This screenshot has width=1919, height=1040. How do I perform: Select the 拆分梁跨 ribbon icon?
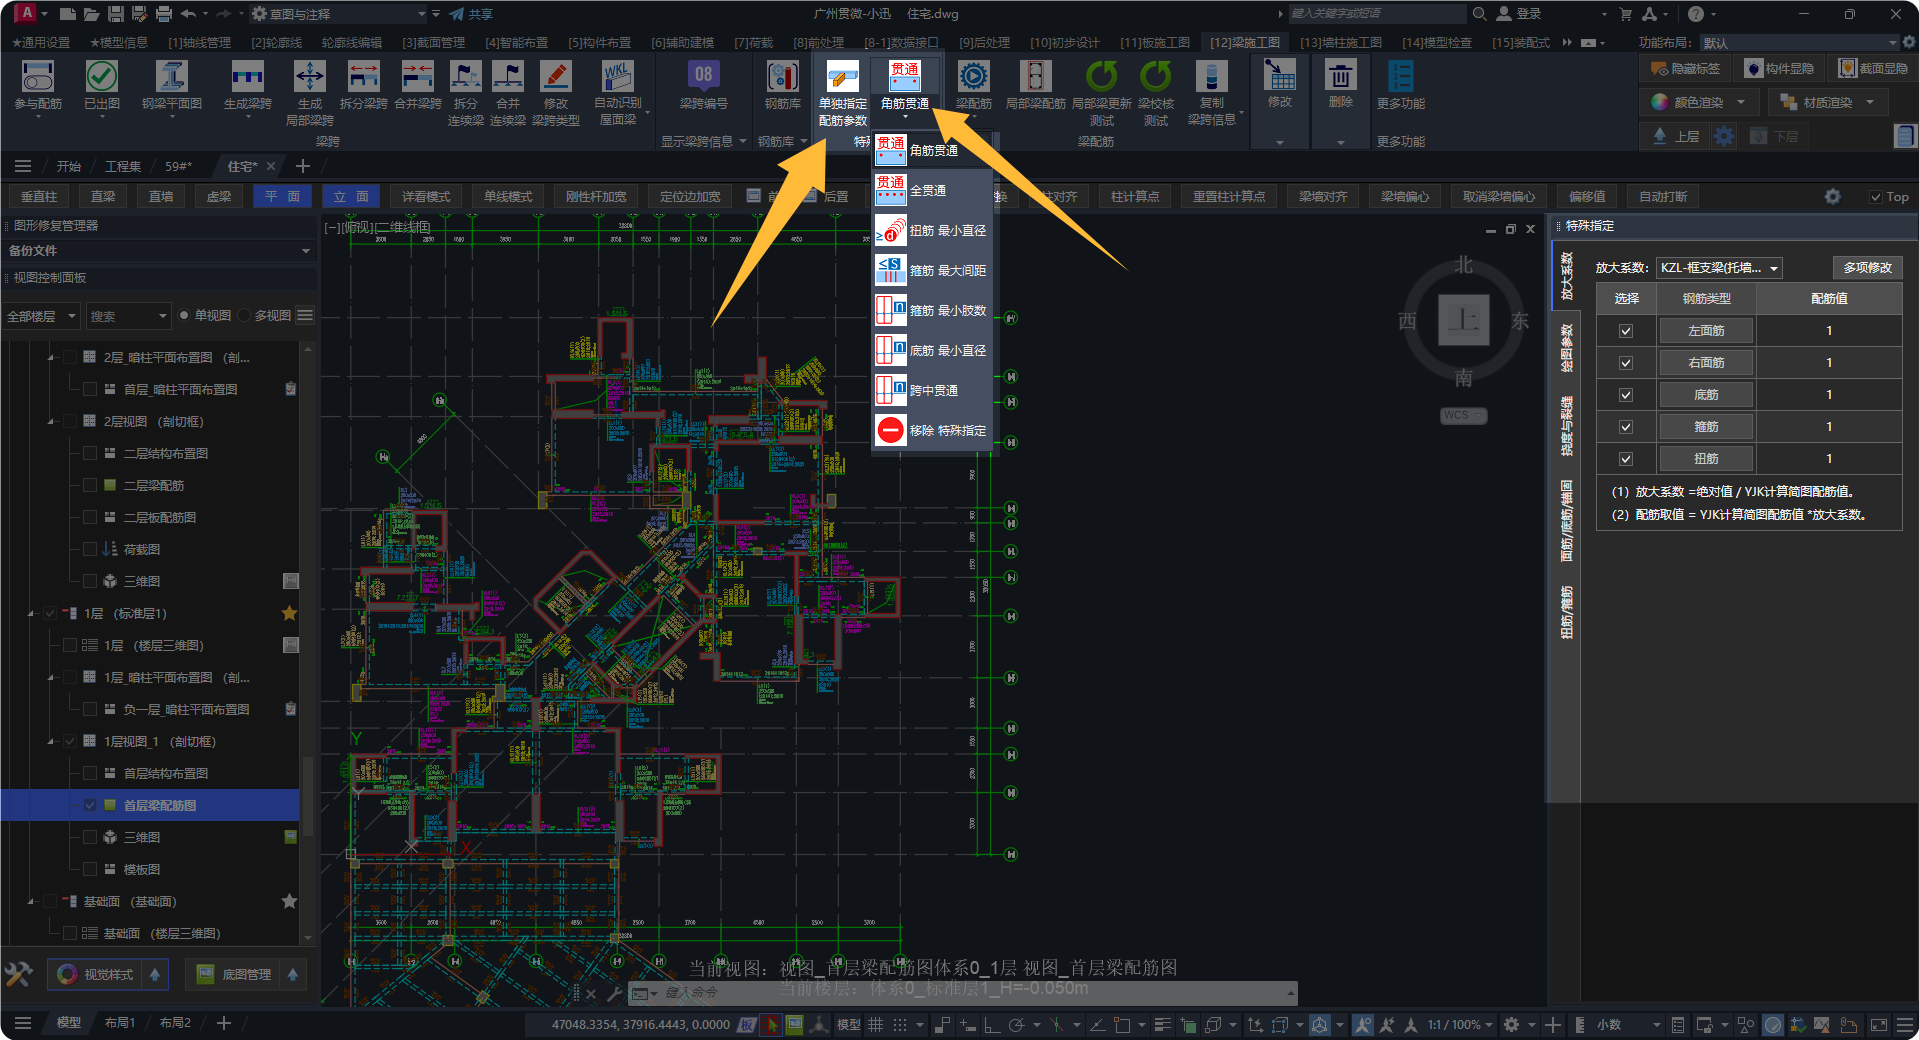(363, 78)
